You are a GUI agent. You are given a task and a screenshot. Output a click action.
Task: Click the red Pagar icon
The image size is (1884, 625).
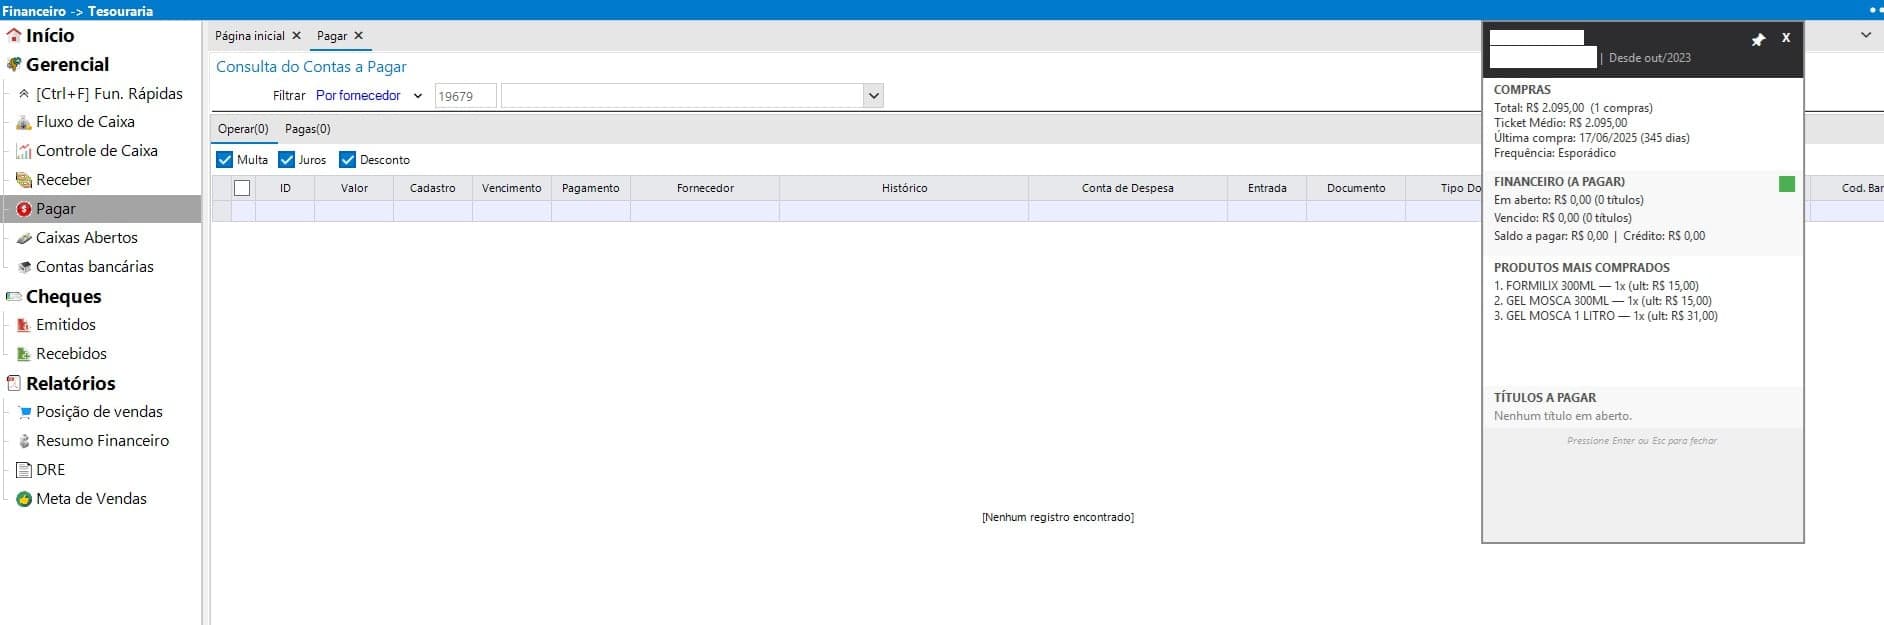(24, 209)
